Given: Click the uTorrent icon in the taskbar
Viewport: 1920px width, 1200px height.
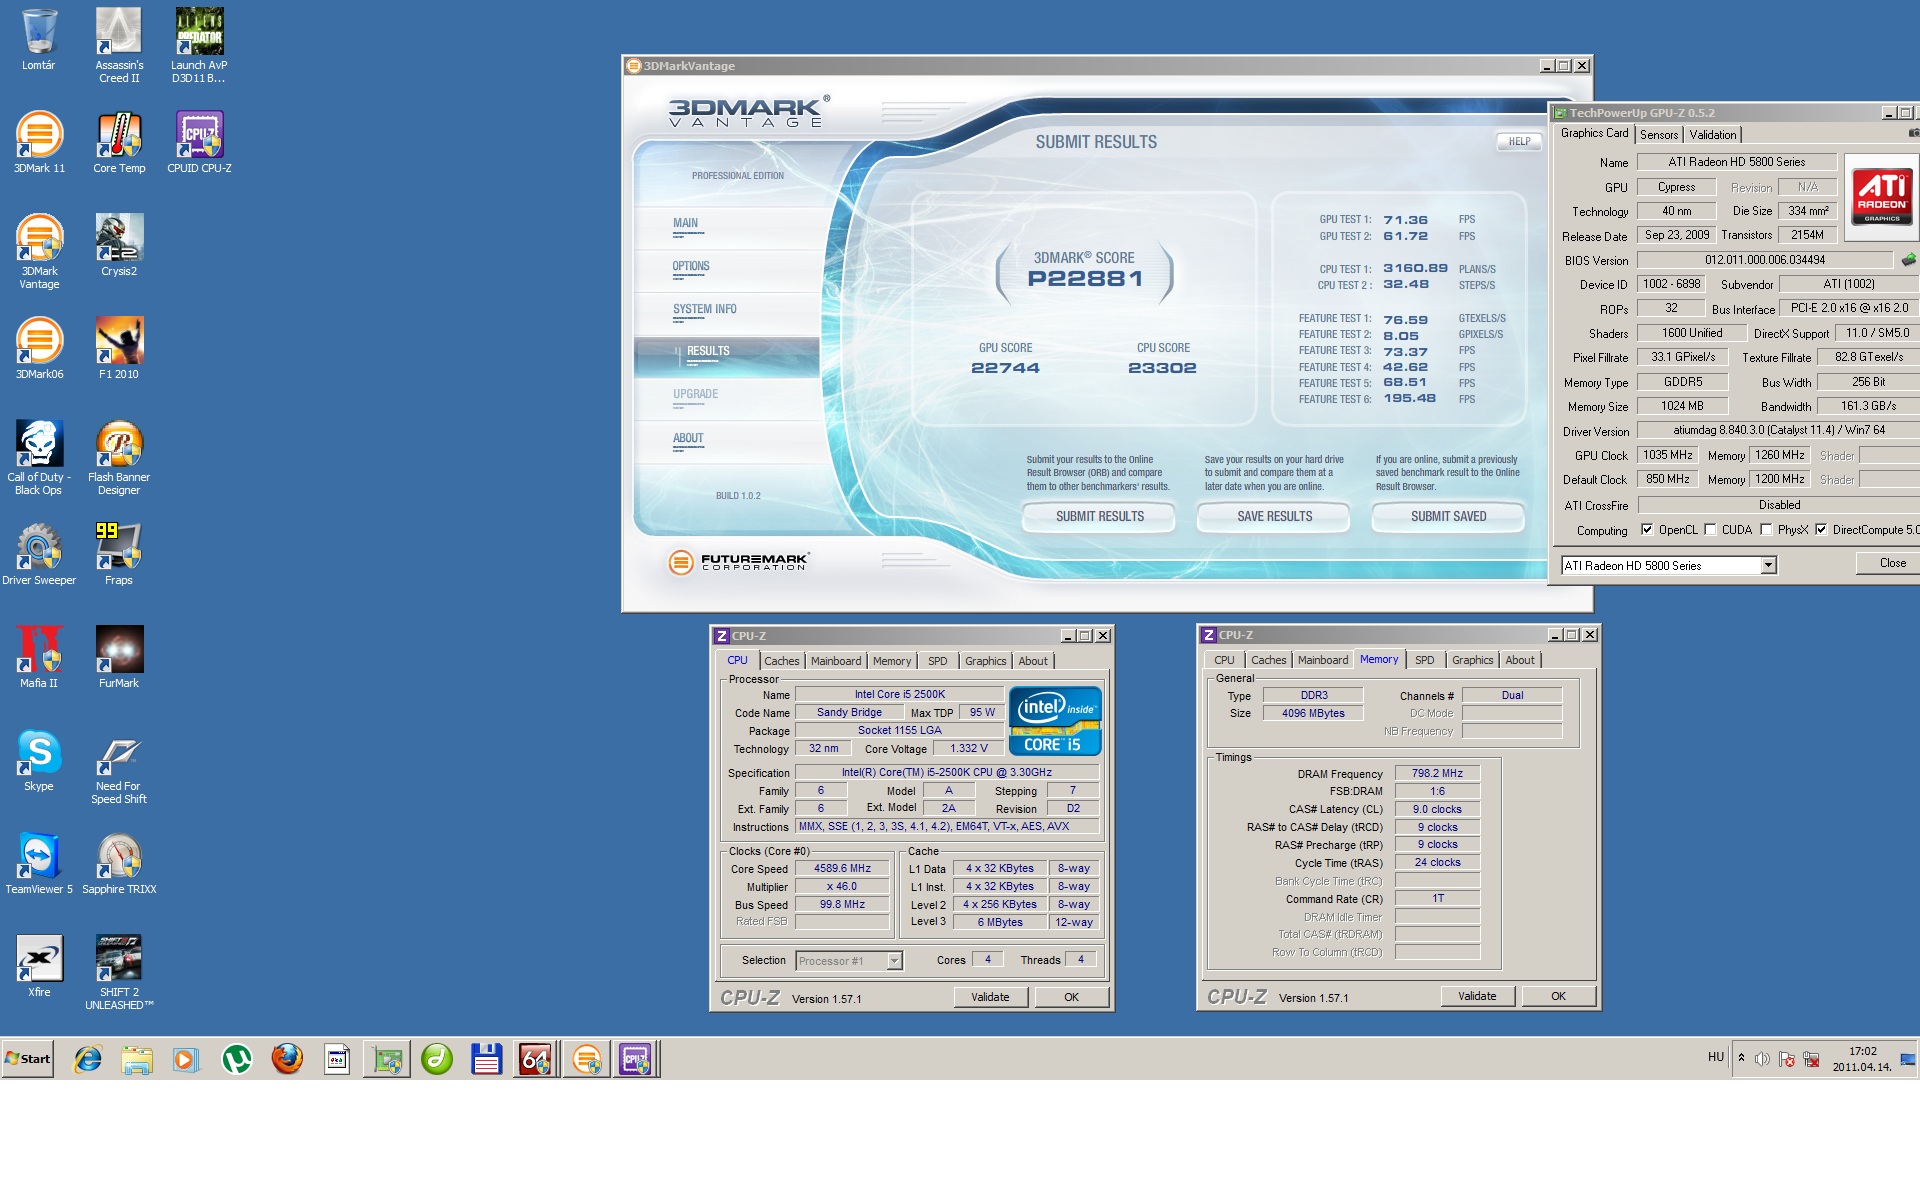Looking at the screenshot, I should (237, 1059).
